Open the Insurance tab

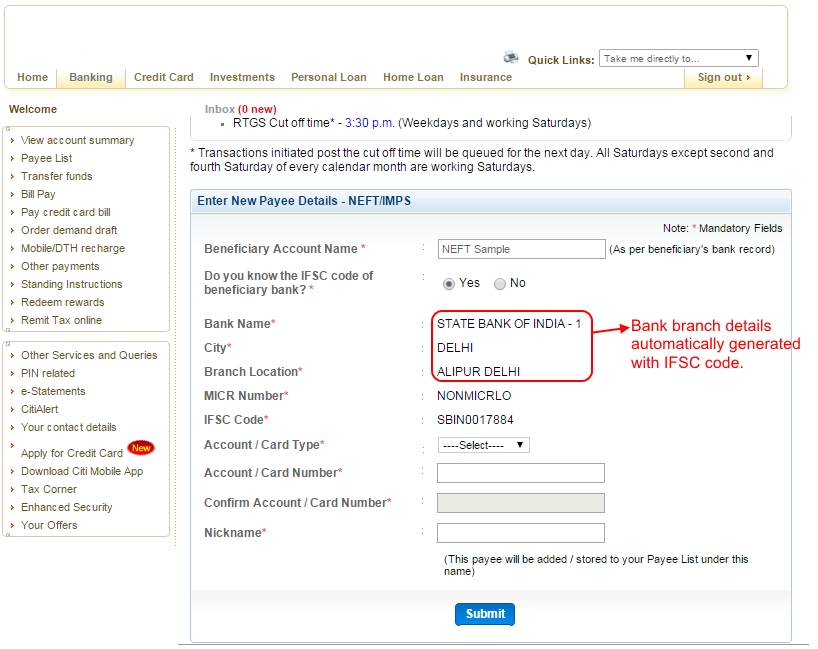tap(487, 77)
